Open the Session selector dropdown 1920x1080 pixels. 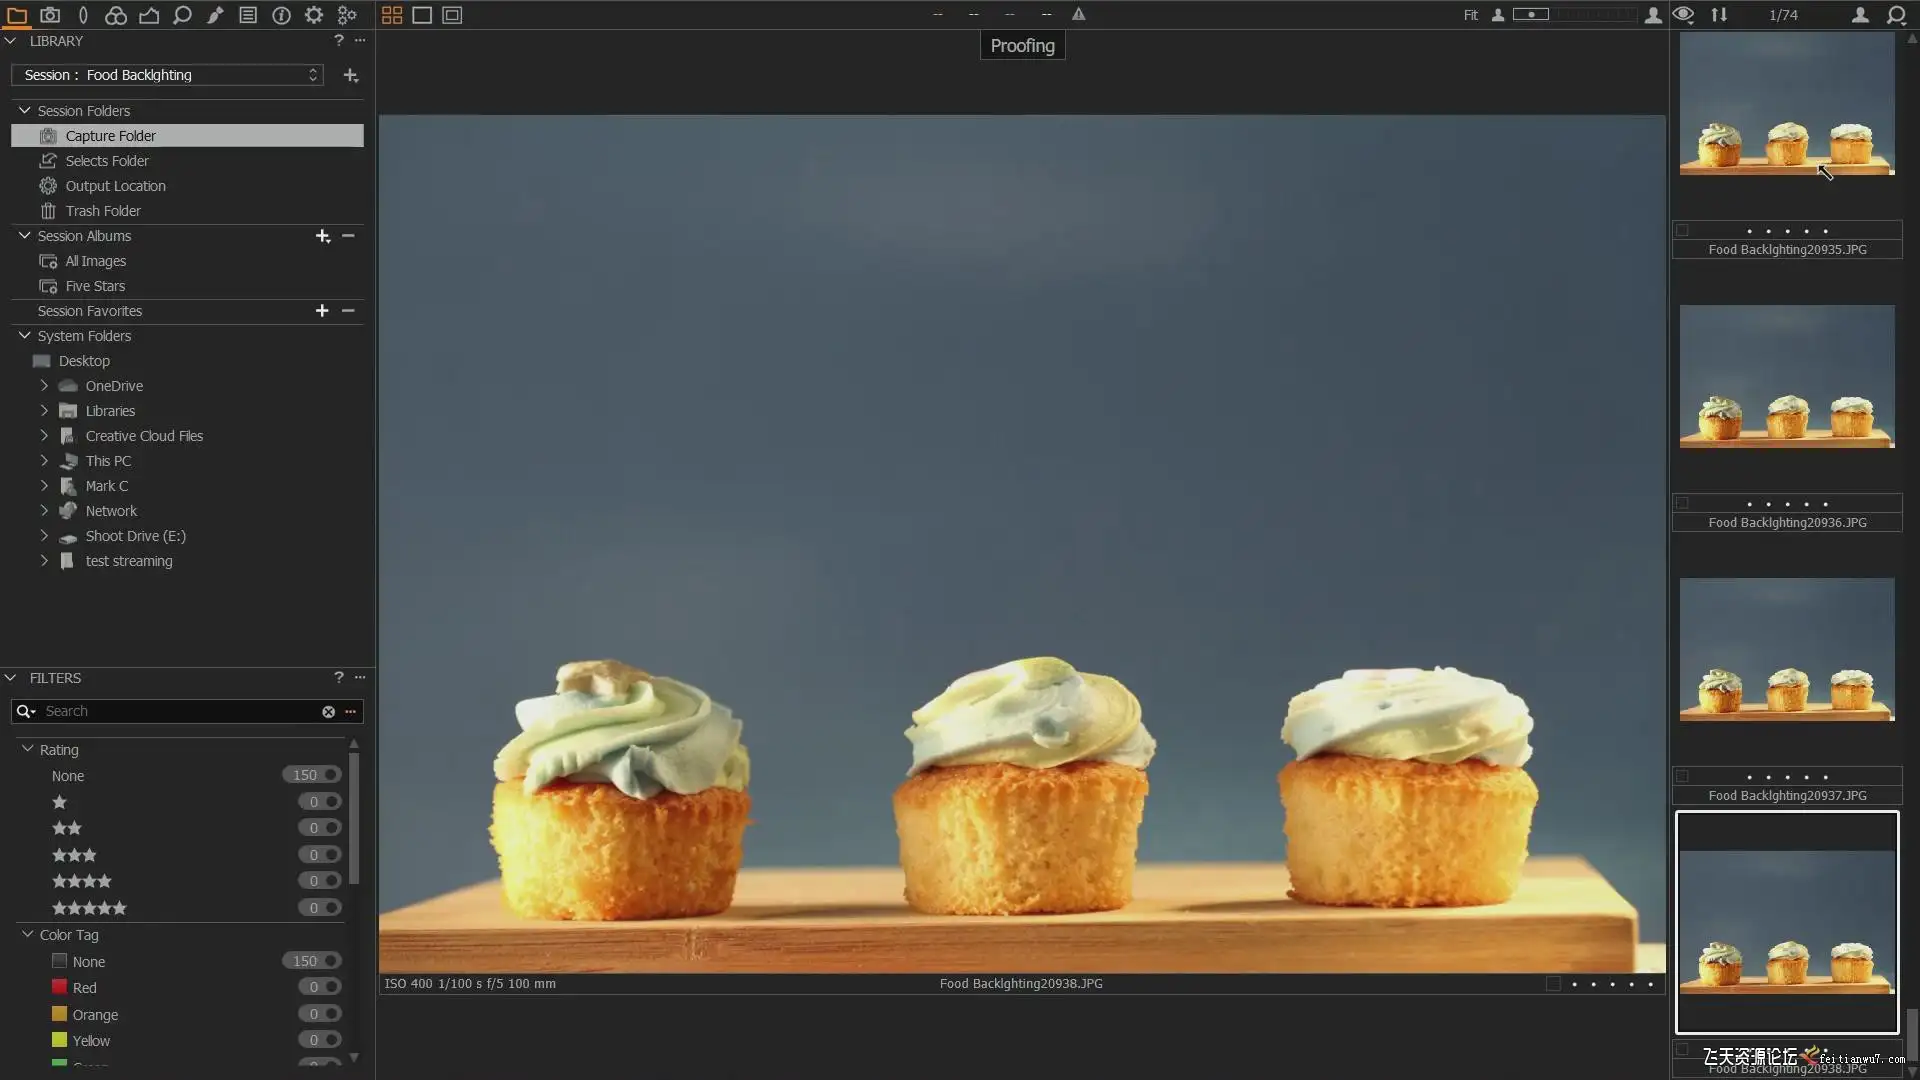coord(168,75)
